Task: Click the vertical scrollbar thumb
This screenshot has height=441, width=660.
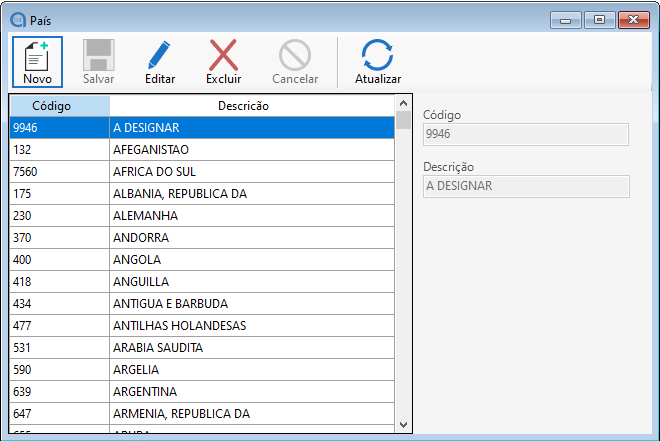Action: pos(403,121)
